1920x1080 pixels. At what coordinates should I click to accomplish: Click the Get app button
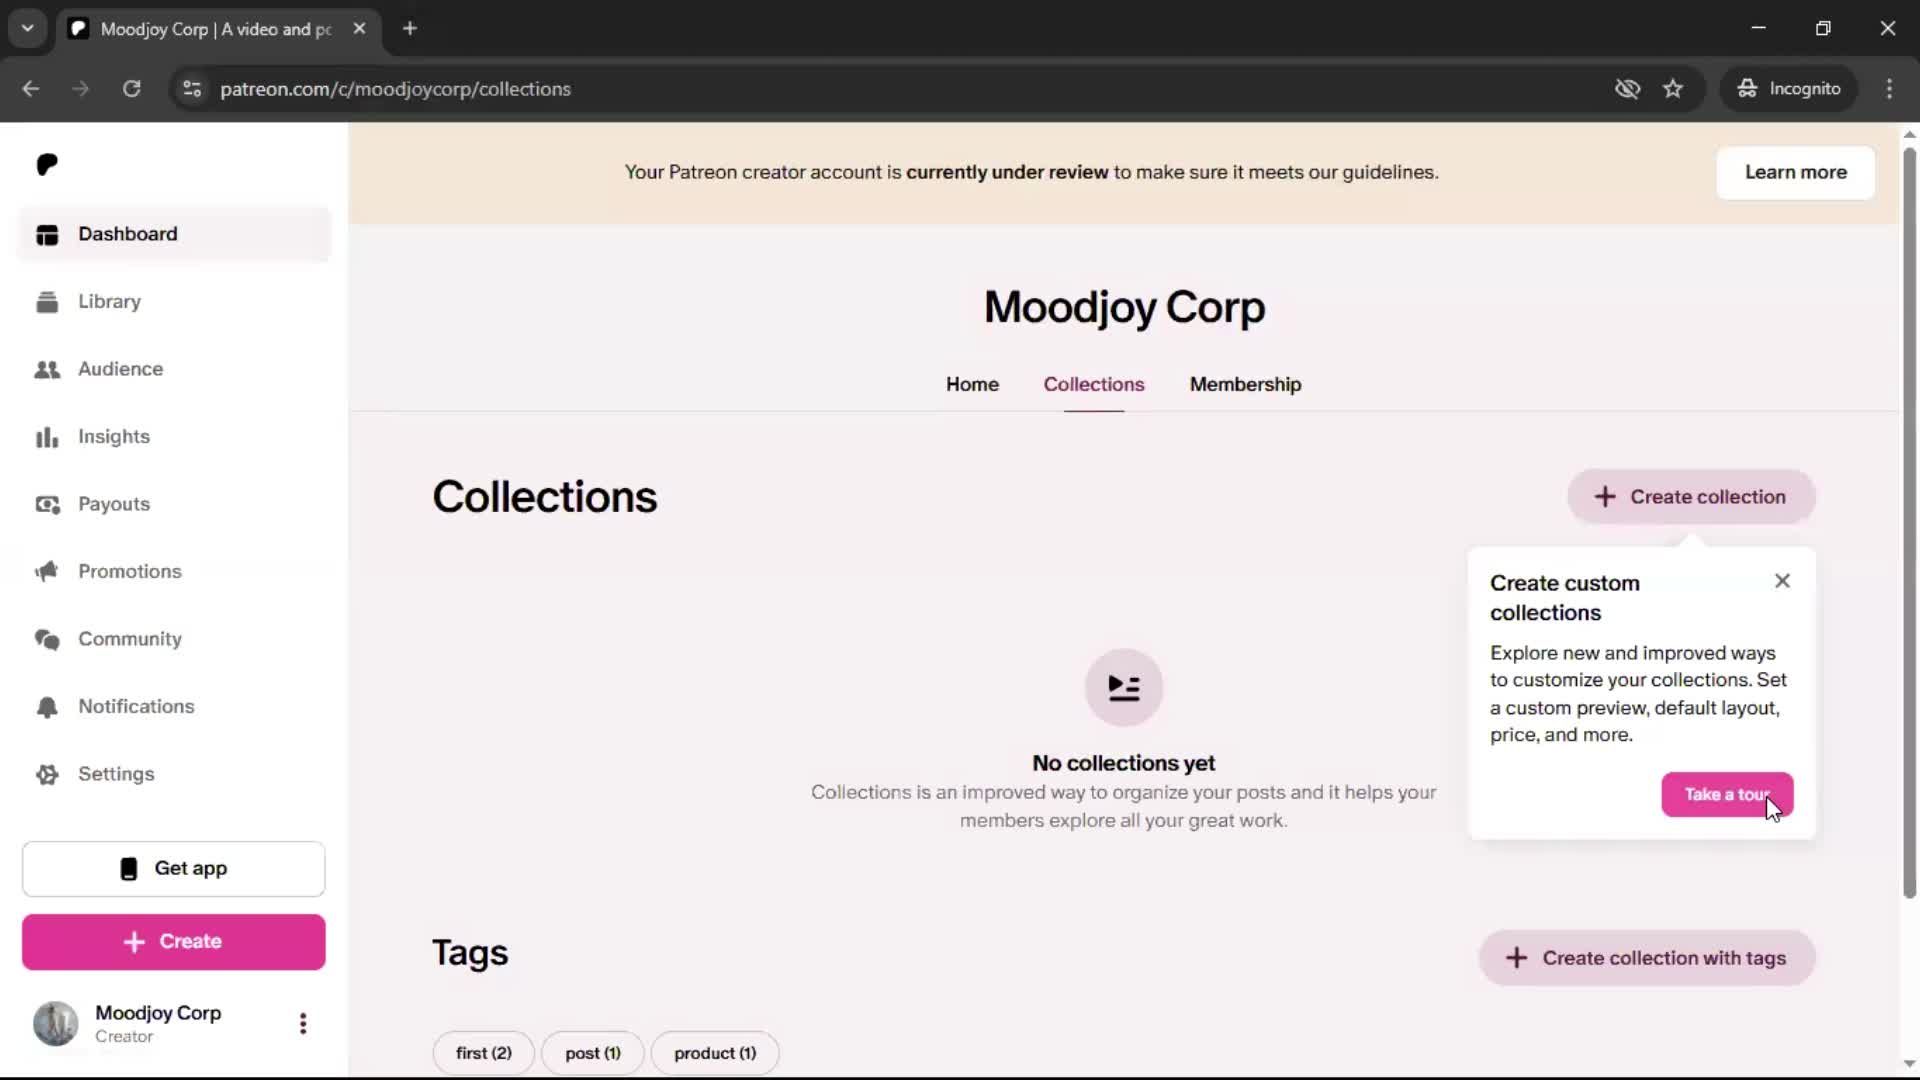pos(174,869)
